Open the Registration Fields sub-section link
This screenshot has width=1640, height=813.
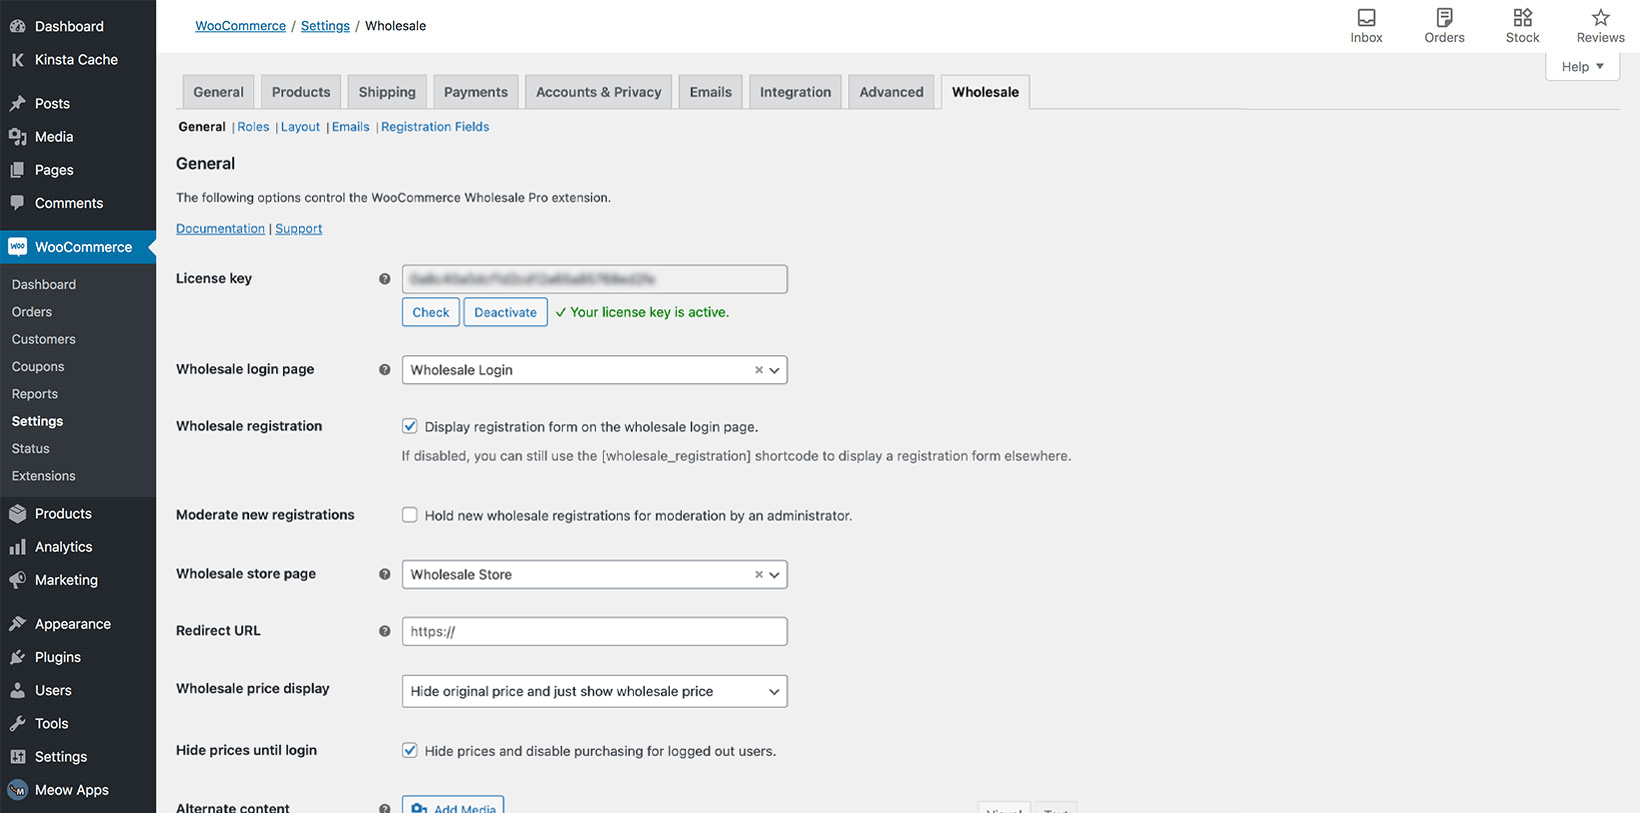(435, 127)
